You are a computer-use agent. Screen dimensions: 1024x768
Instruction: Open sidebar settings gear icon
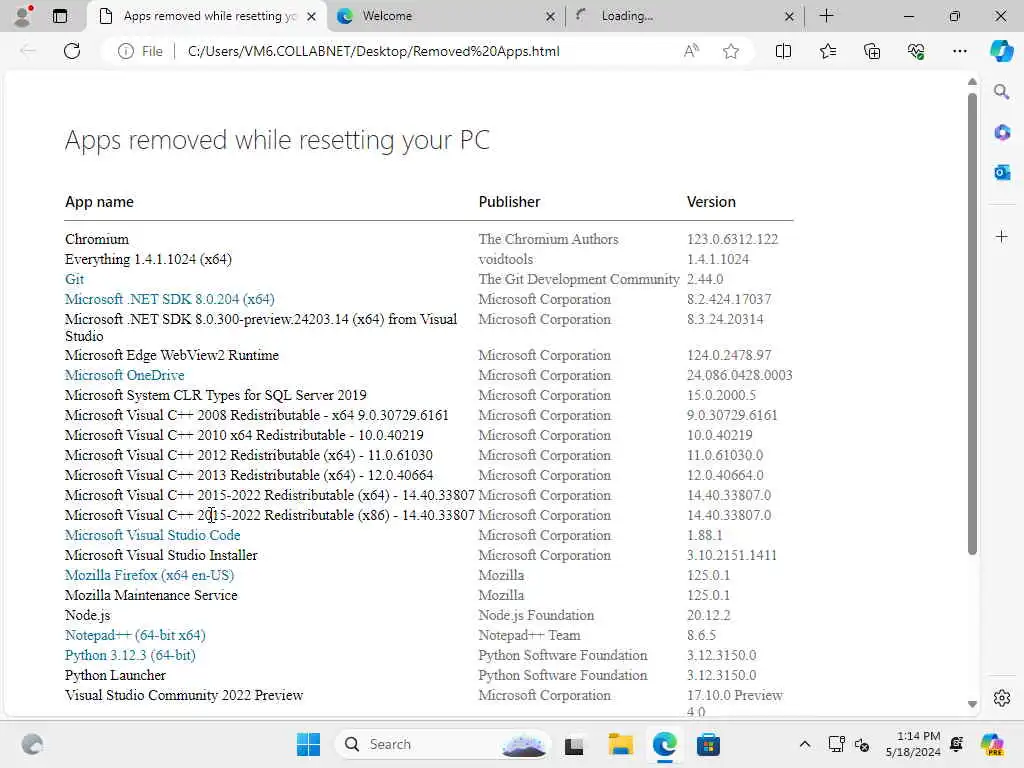[1001, 698]
